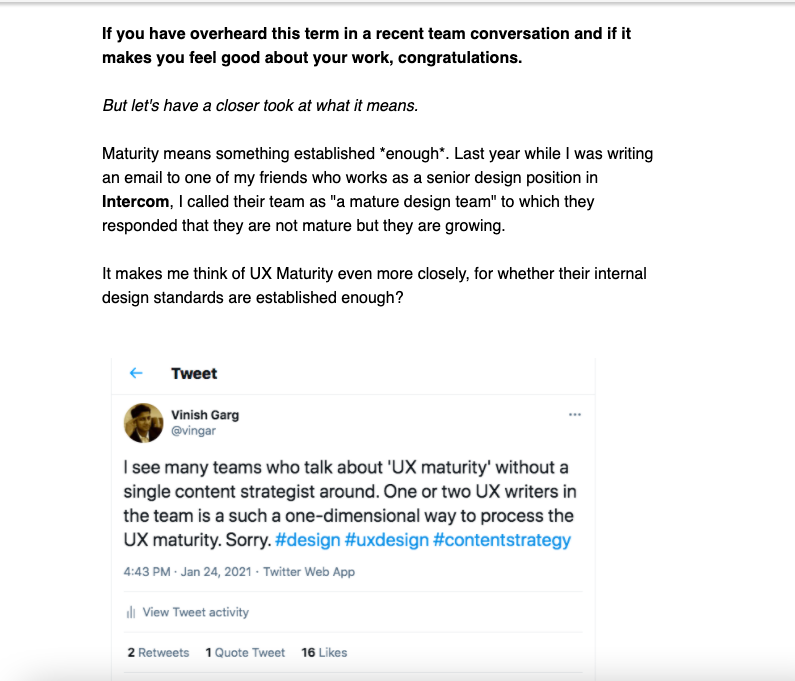
Task: Click the bar-chart Tweet activity icon
Action: (x=131, y=612)
